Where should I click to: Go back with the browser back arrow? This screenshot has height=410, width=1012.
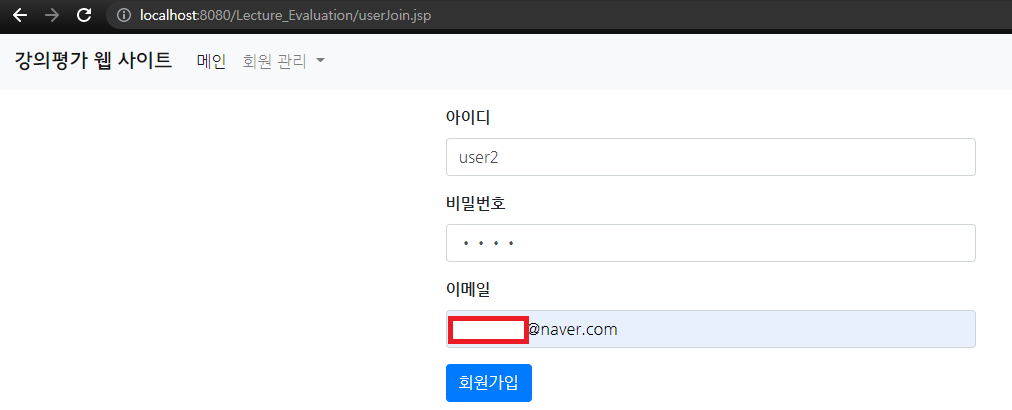coord(21,15)
